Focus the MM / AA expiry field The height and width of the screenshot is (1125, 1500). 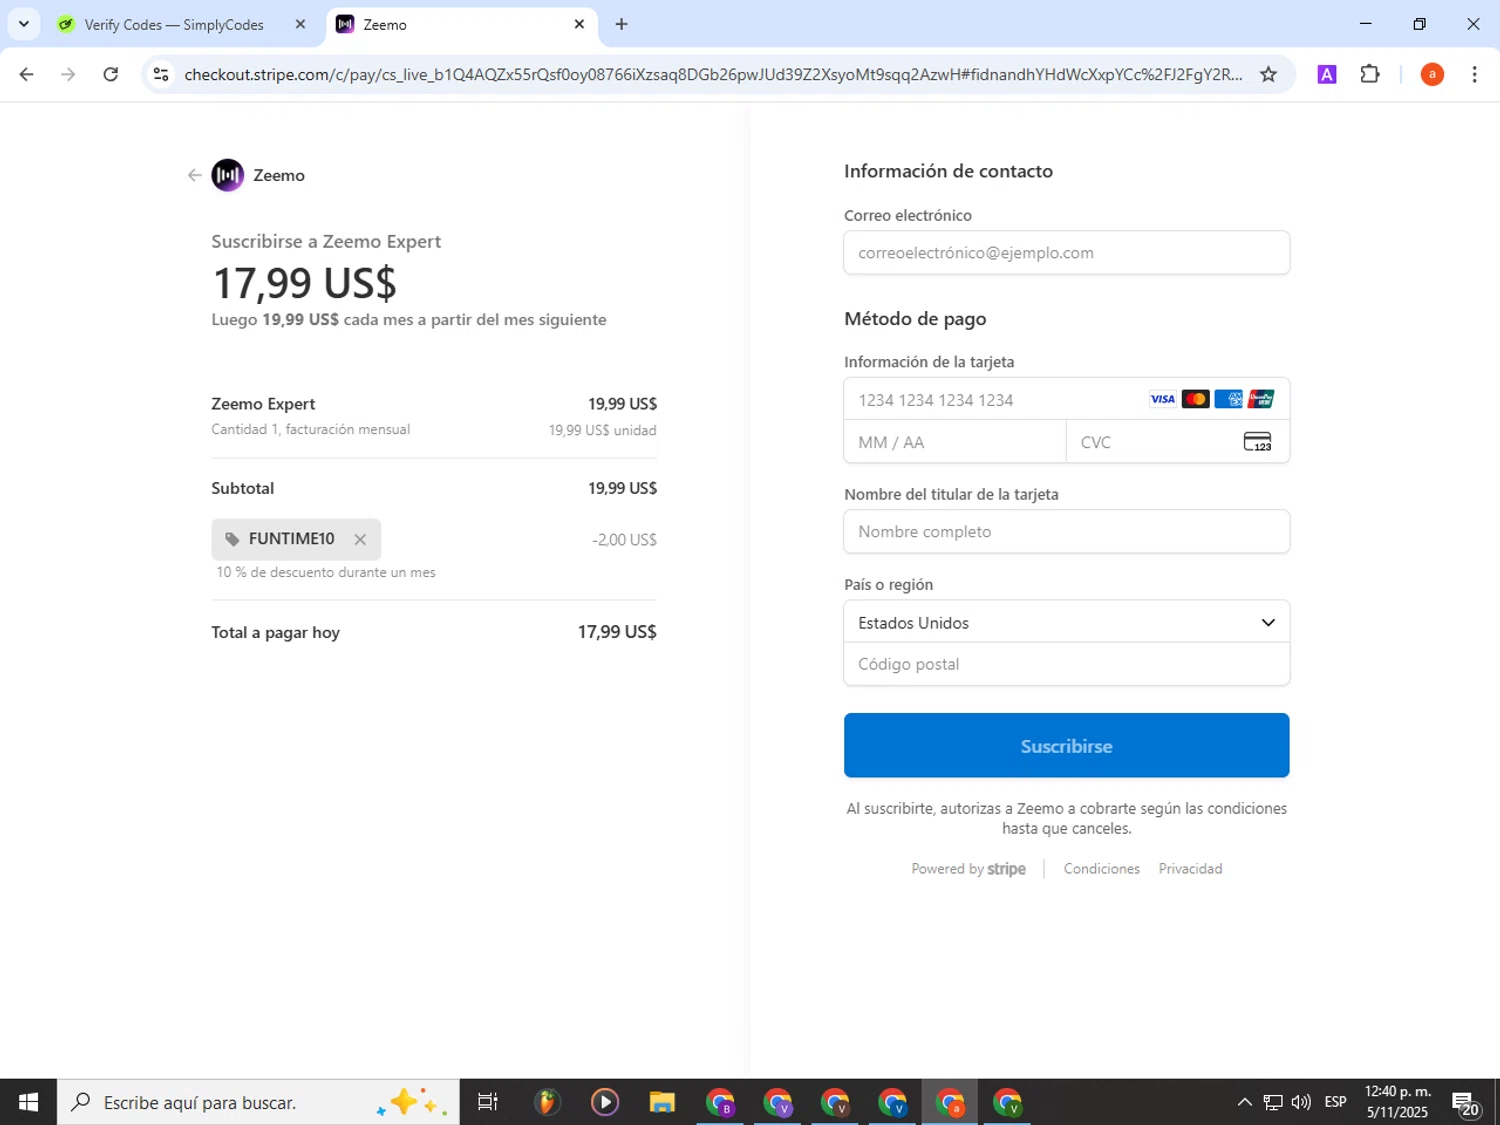(x=955, y=442)
